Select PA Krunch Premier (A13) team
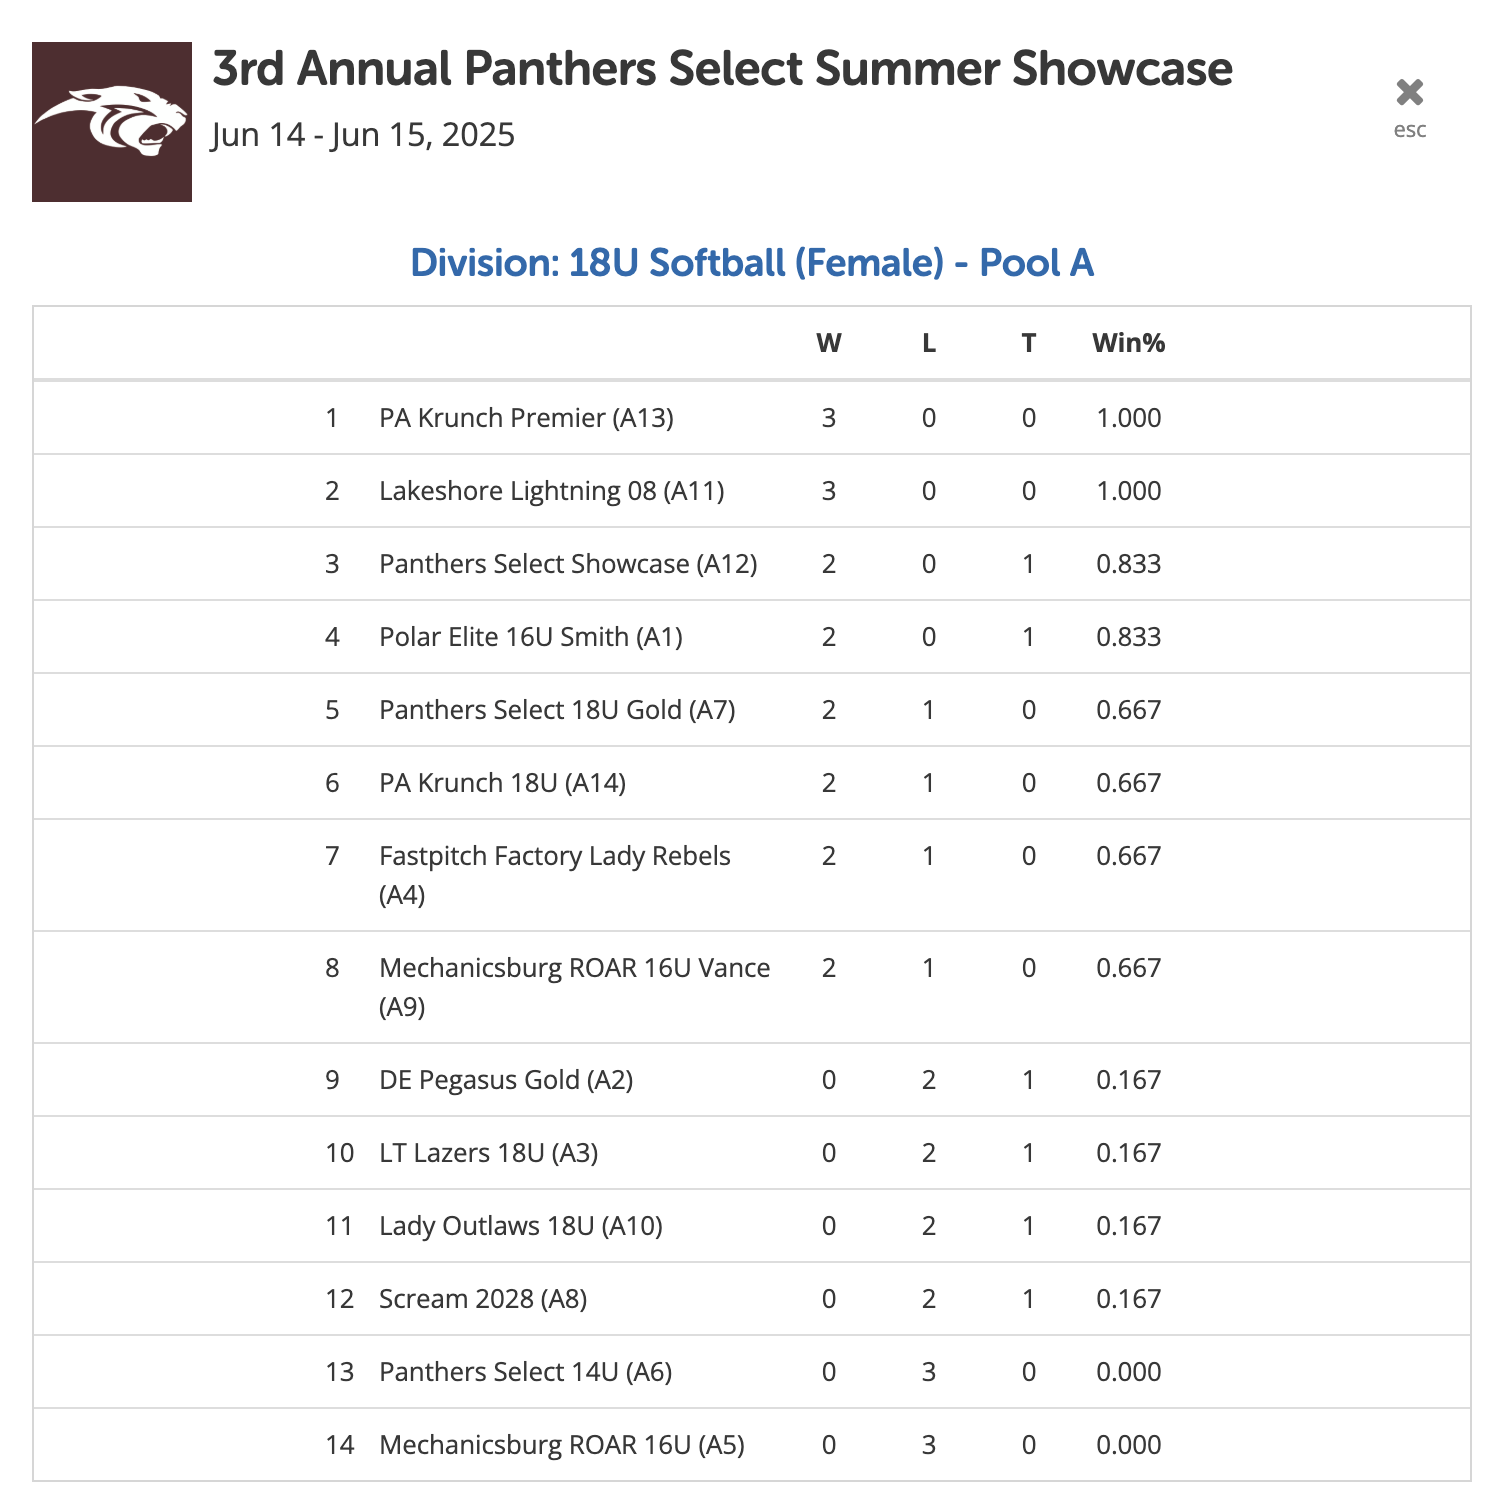 point(526,418)
